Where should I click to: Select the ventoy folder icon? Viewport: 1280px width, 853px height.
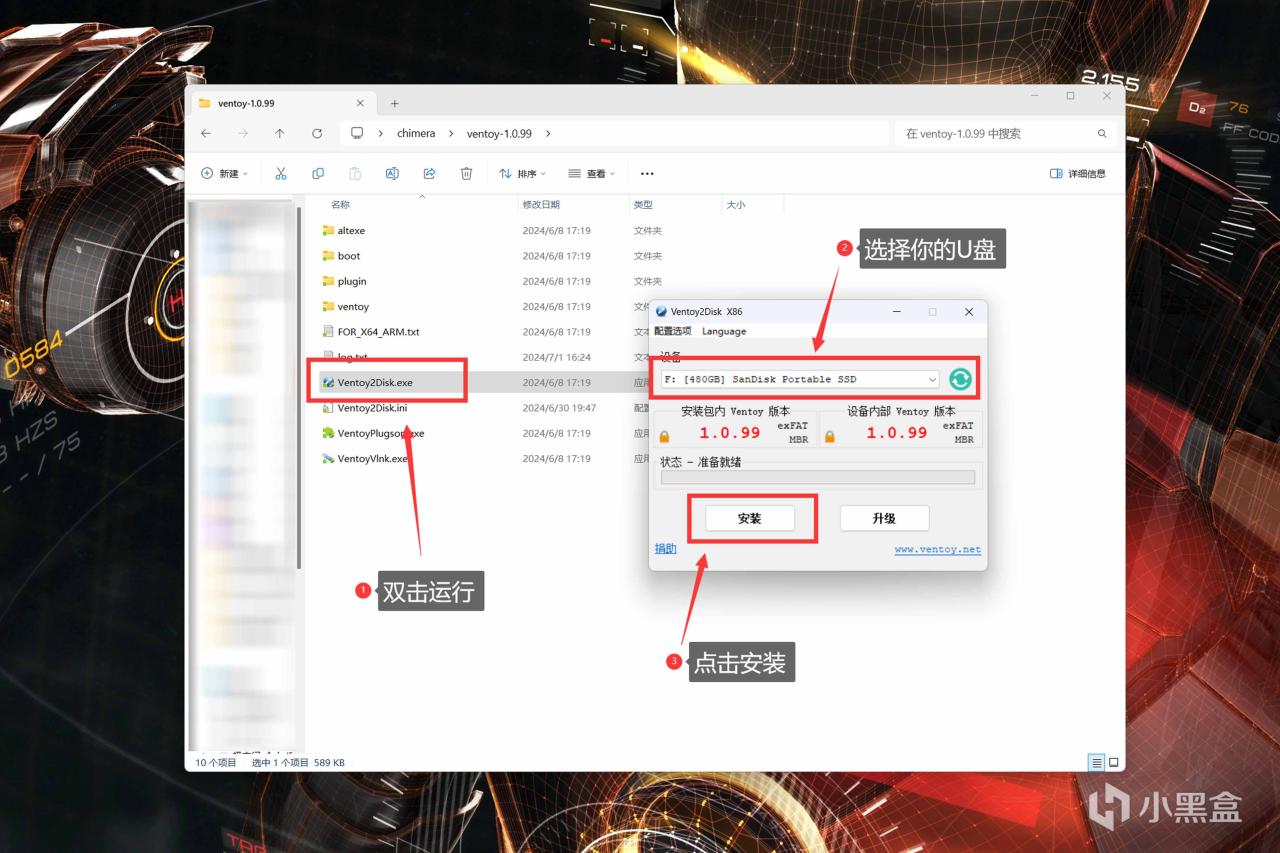328,307
